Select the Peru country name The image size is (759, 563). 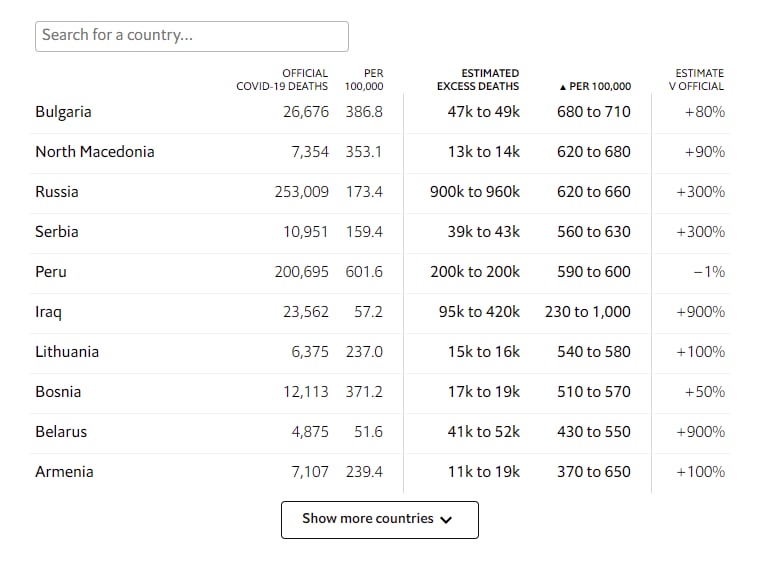pyautogui.click(x=51, y=272)
